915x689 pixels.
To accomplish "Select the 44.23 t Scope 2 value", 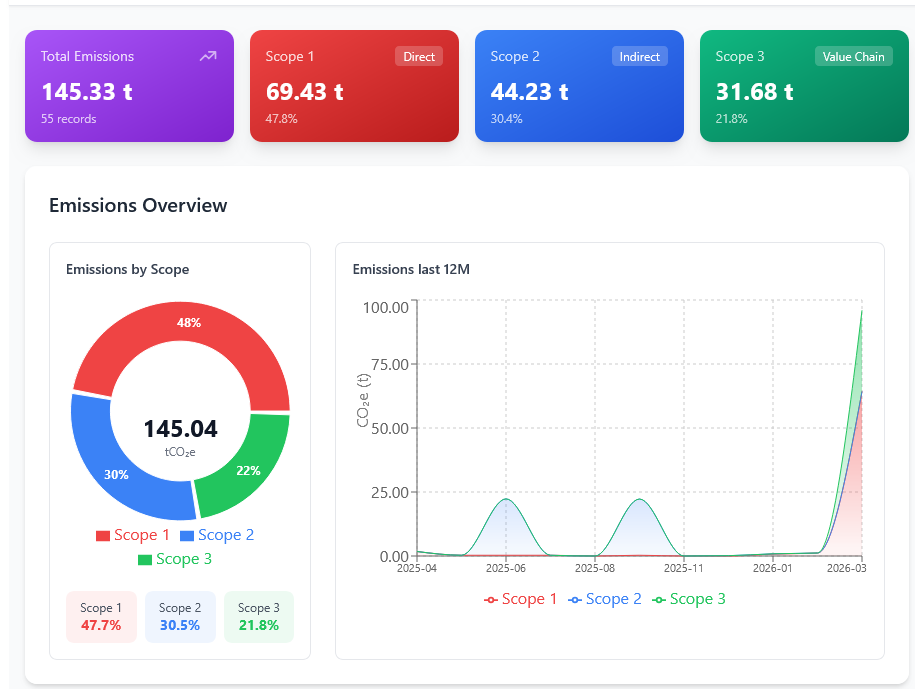I will click(529, 92).
